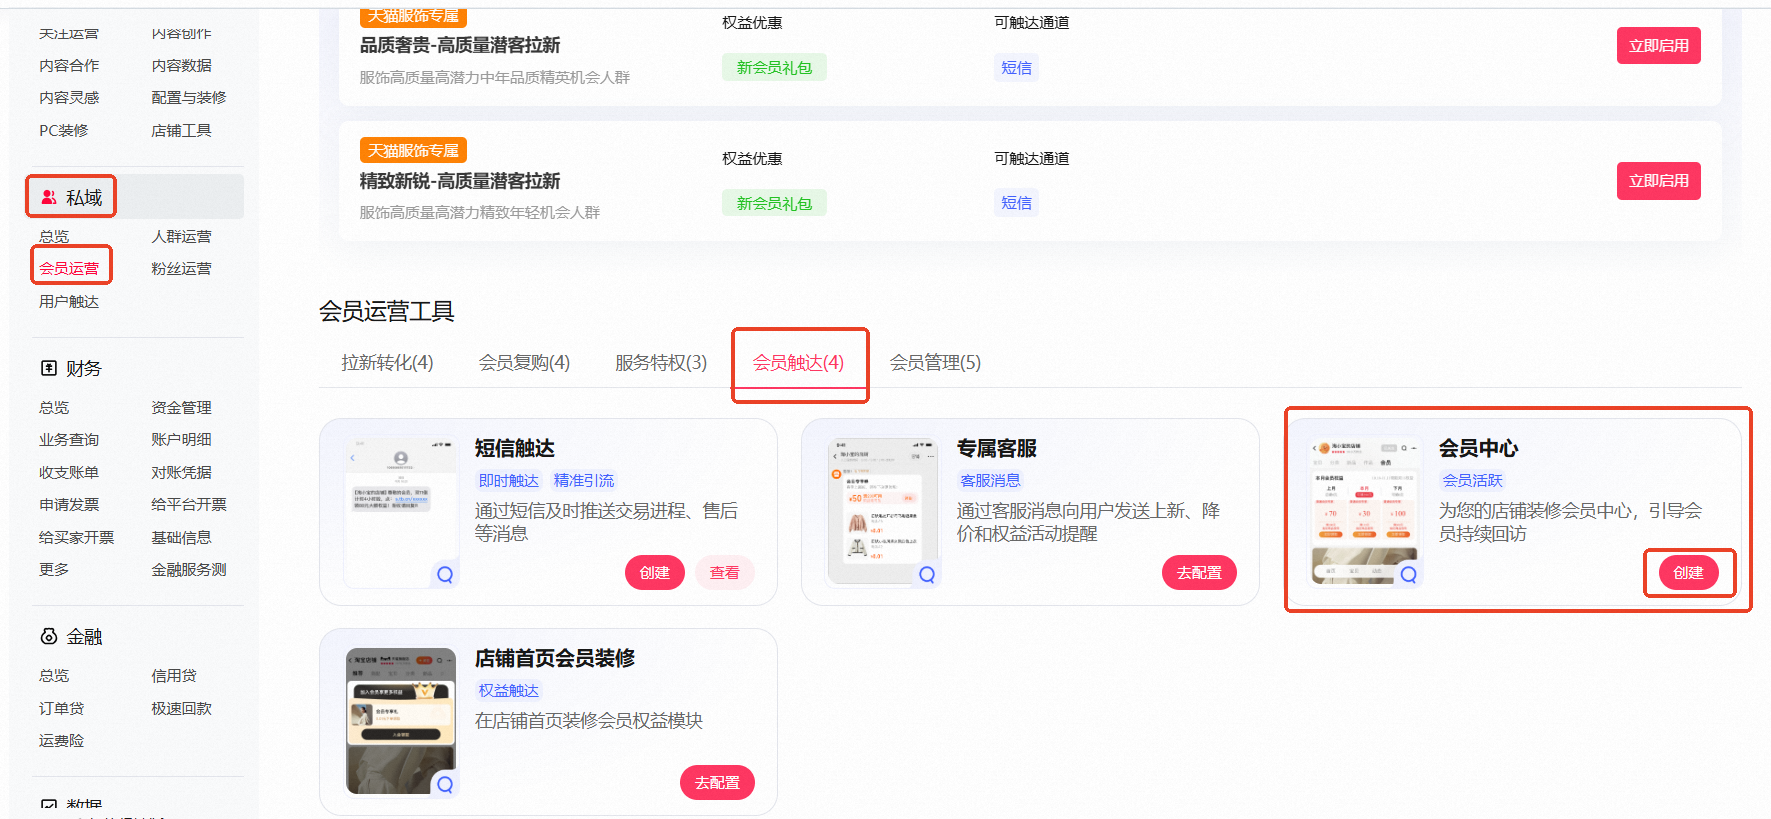Image resolution: width=1771 pixels, height=819 pixels.
Task: Click the 私域 section user icon
Action: 48,197
